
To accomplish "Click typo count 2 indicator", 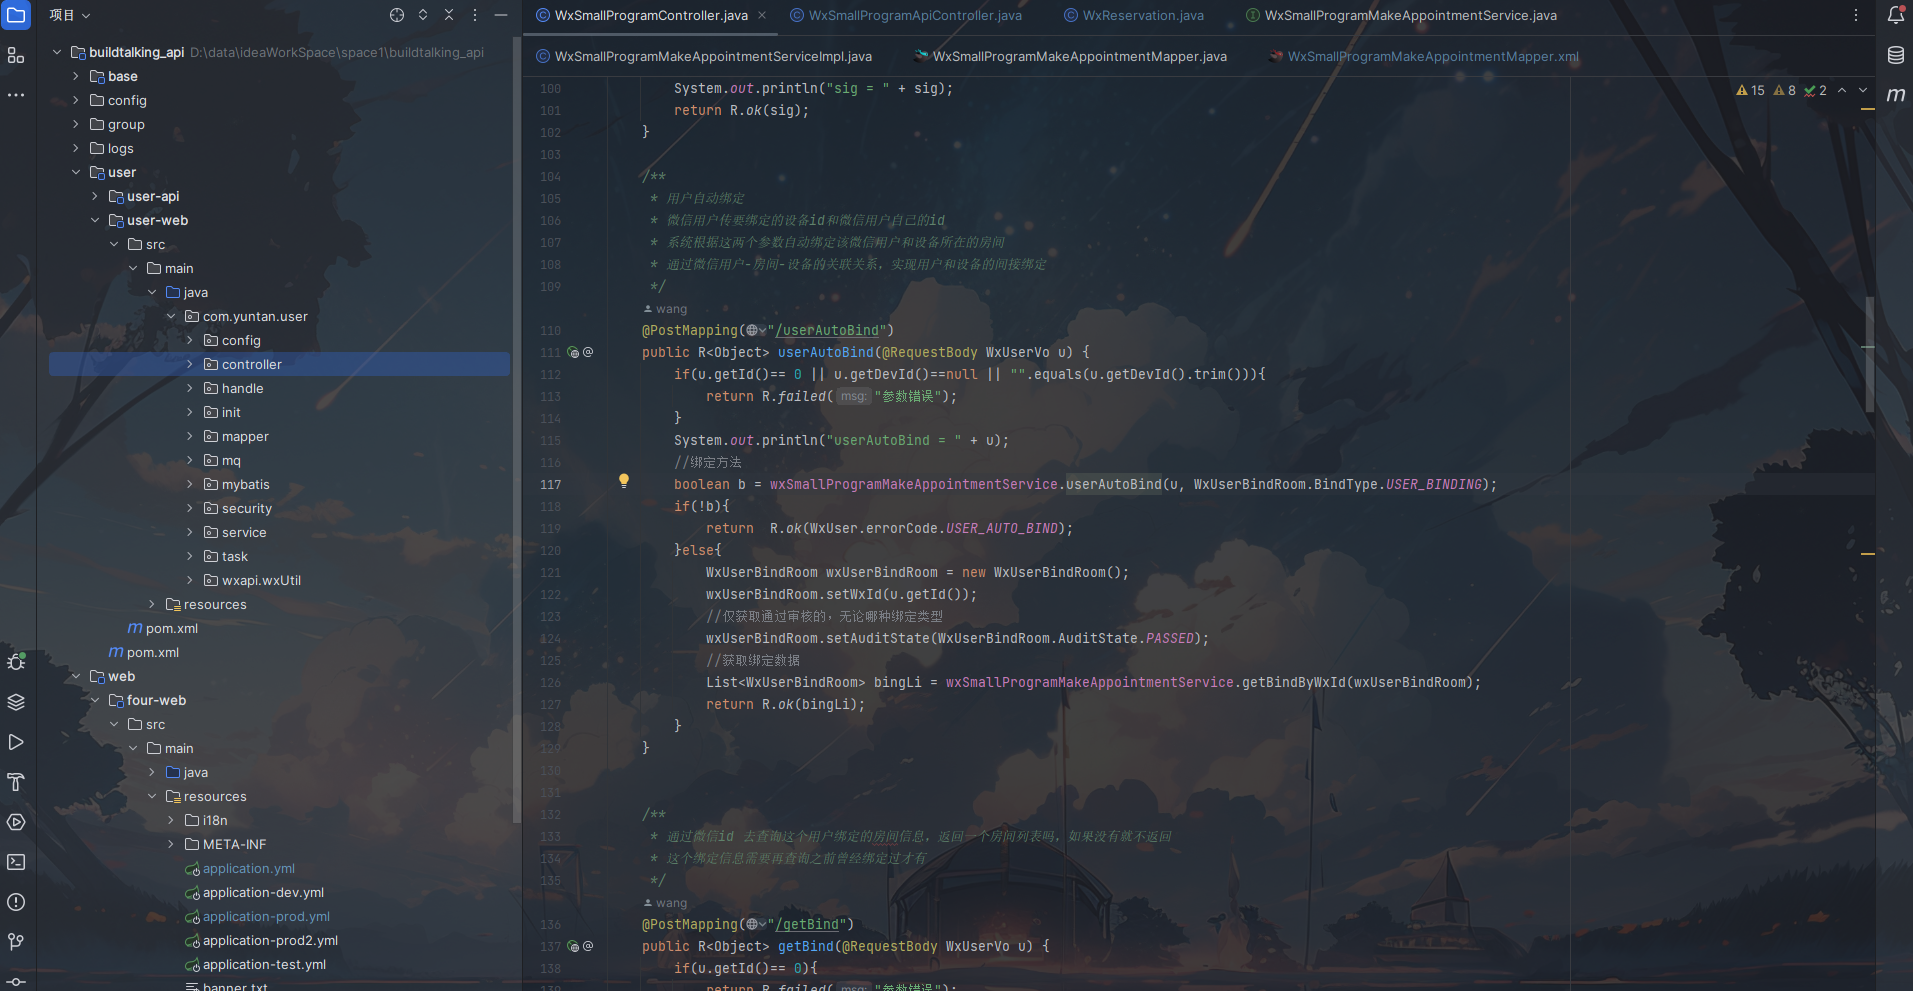I will point(1815,90).
